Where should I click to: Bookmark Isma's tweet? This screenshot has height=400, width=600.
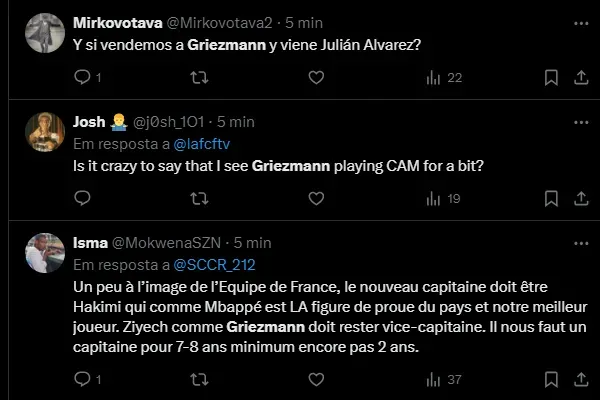[550, 379]
